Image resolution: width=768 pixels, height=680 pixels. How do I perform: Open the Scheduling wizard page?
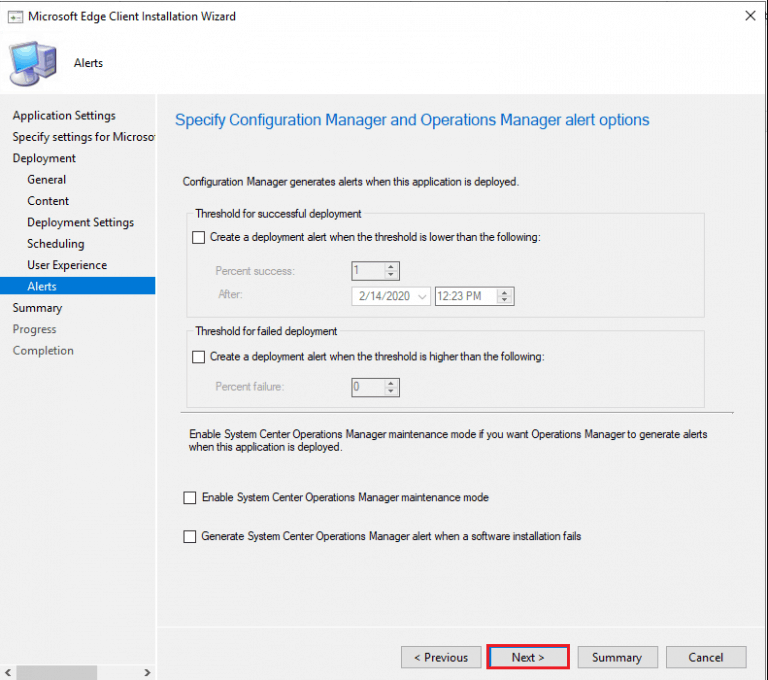[x=56, y=244]
